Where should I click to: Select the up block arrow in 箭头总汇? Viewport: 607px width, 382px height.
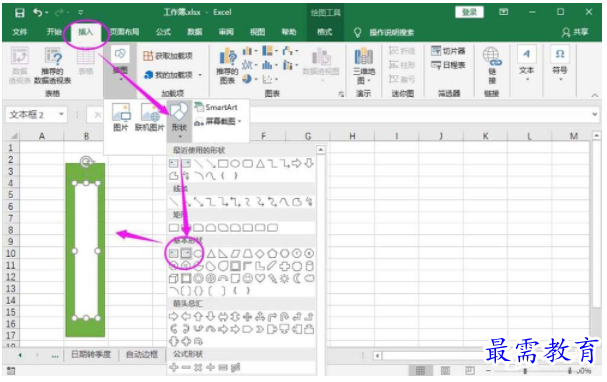click(198, 317)
